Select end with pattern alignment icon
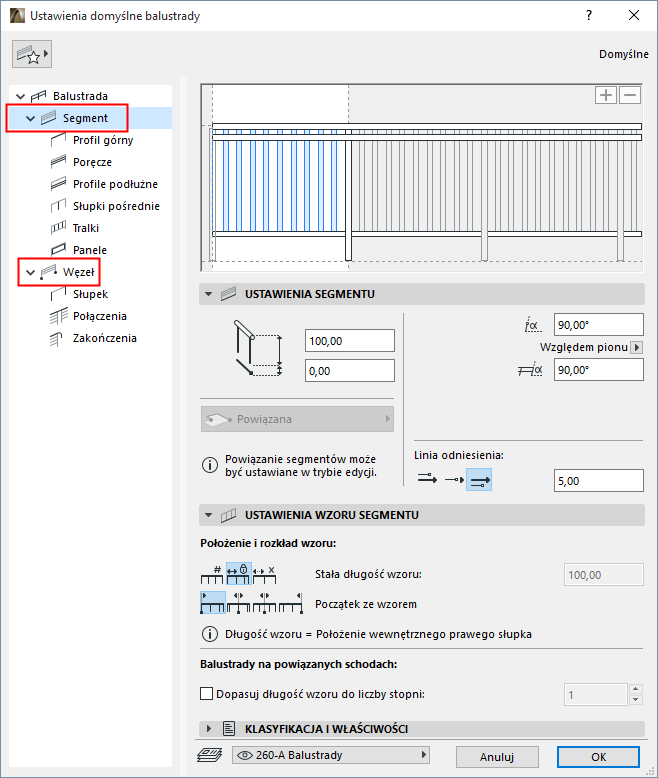The height and width of the screenshot is (778, 658). point(291,602)
